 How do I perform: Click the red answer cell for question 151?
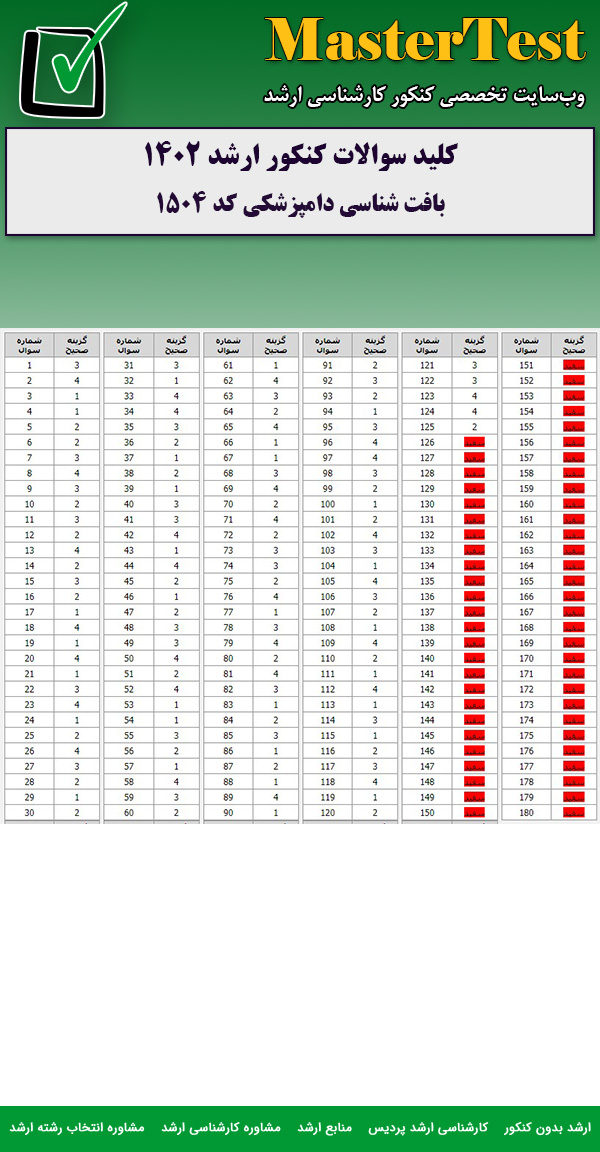click(x=573, y=366)
